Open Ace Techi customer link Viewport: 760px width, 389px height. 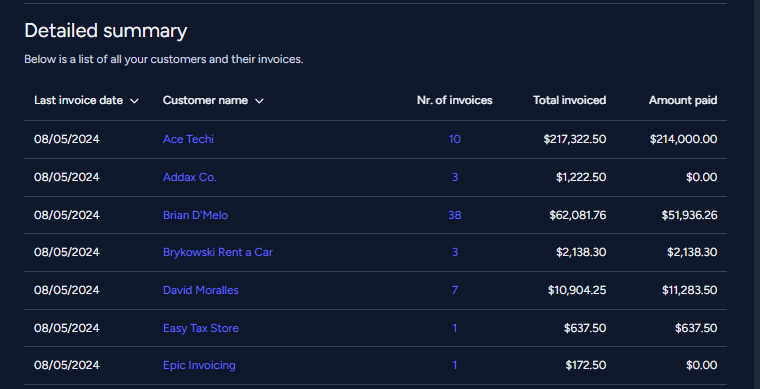pyautogui.click(x=188, y=139)
